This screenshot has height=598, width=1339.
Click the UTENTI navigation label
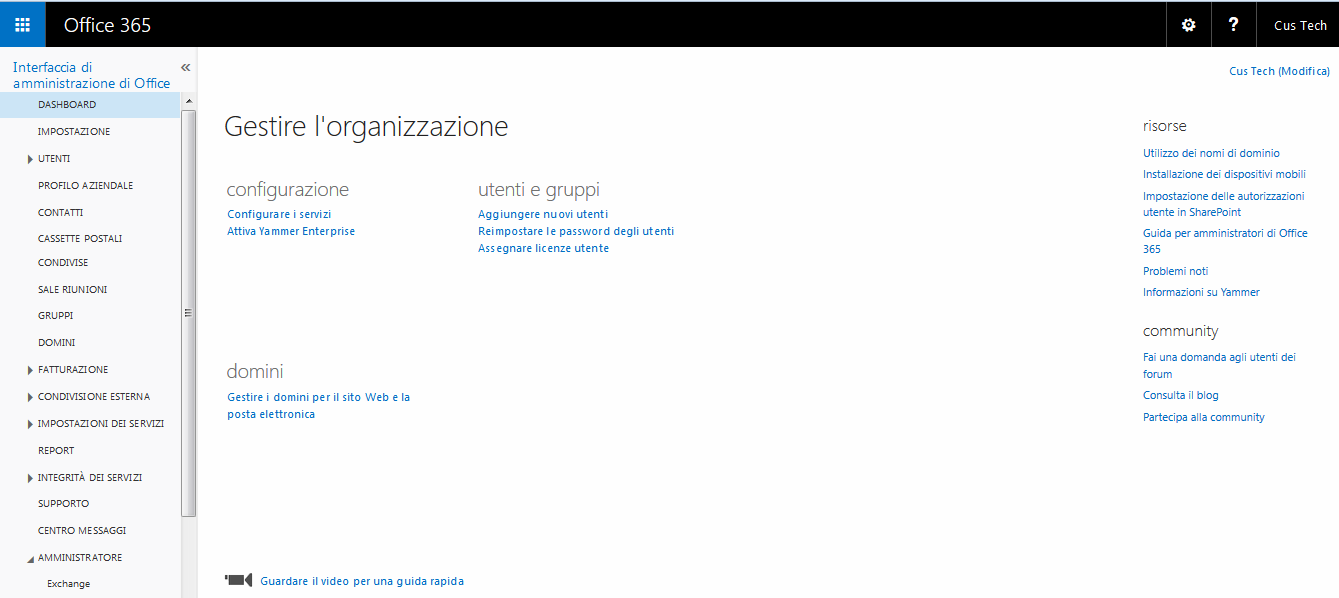point(54,159)
